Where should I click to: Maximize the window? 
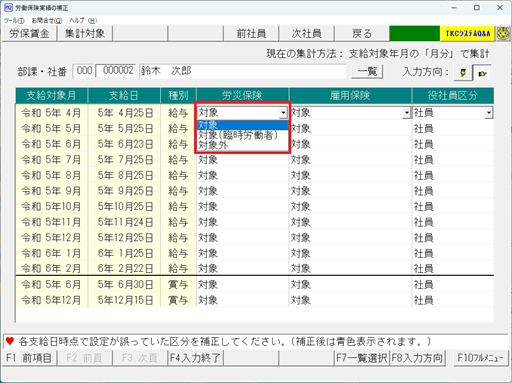(x=477, y=7)
